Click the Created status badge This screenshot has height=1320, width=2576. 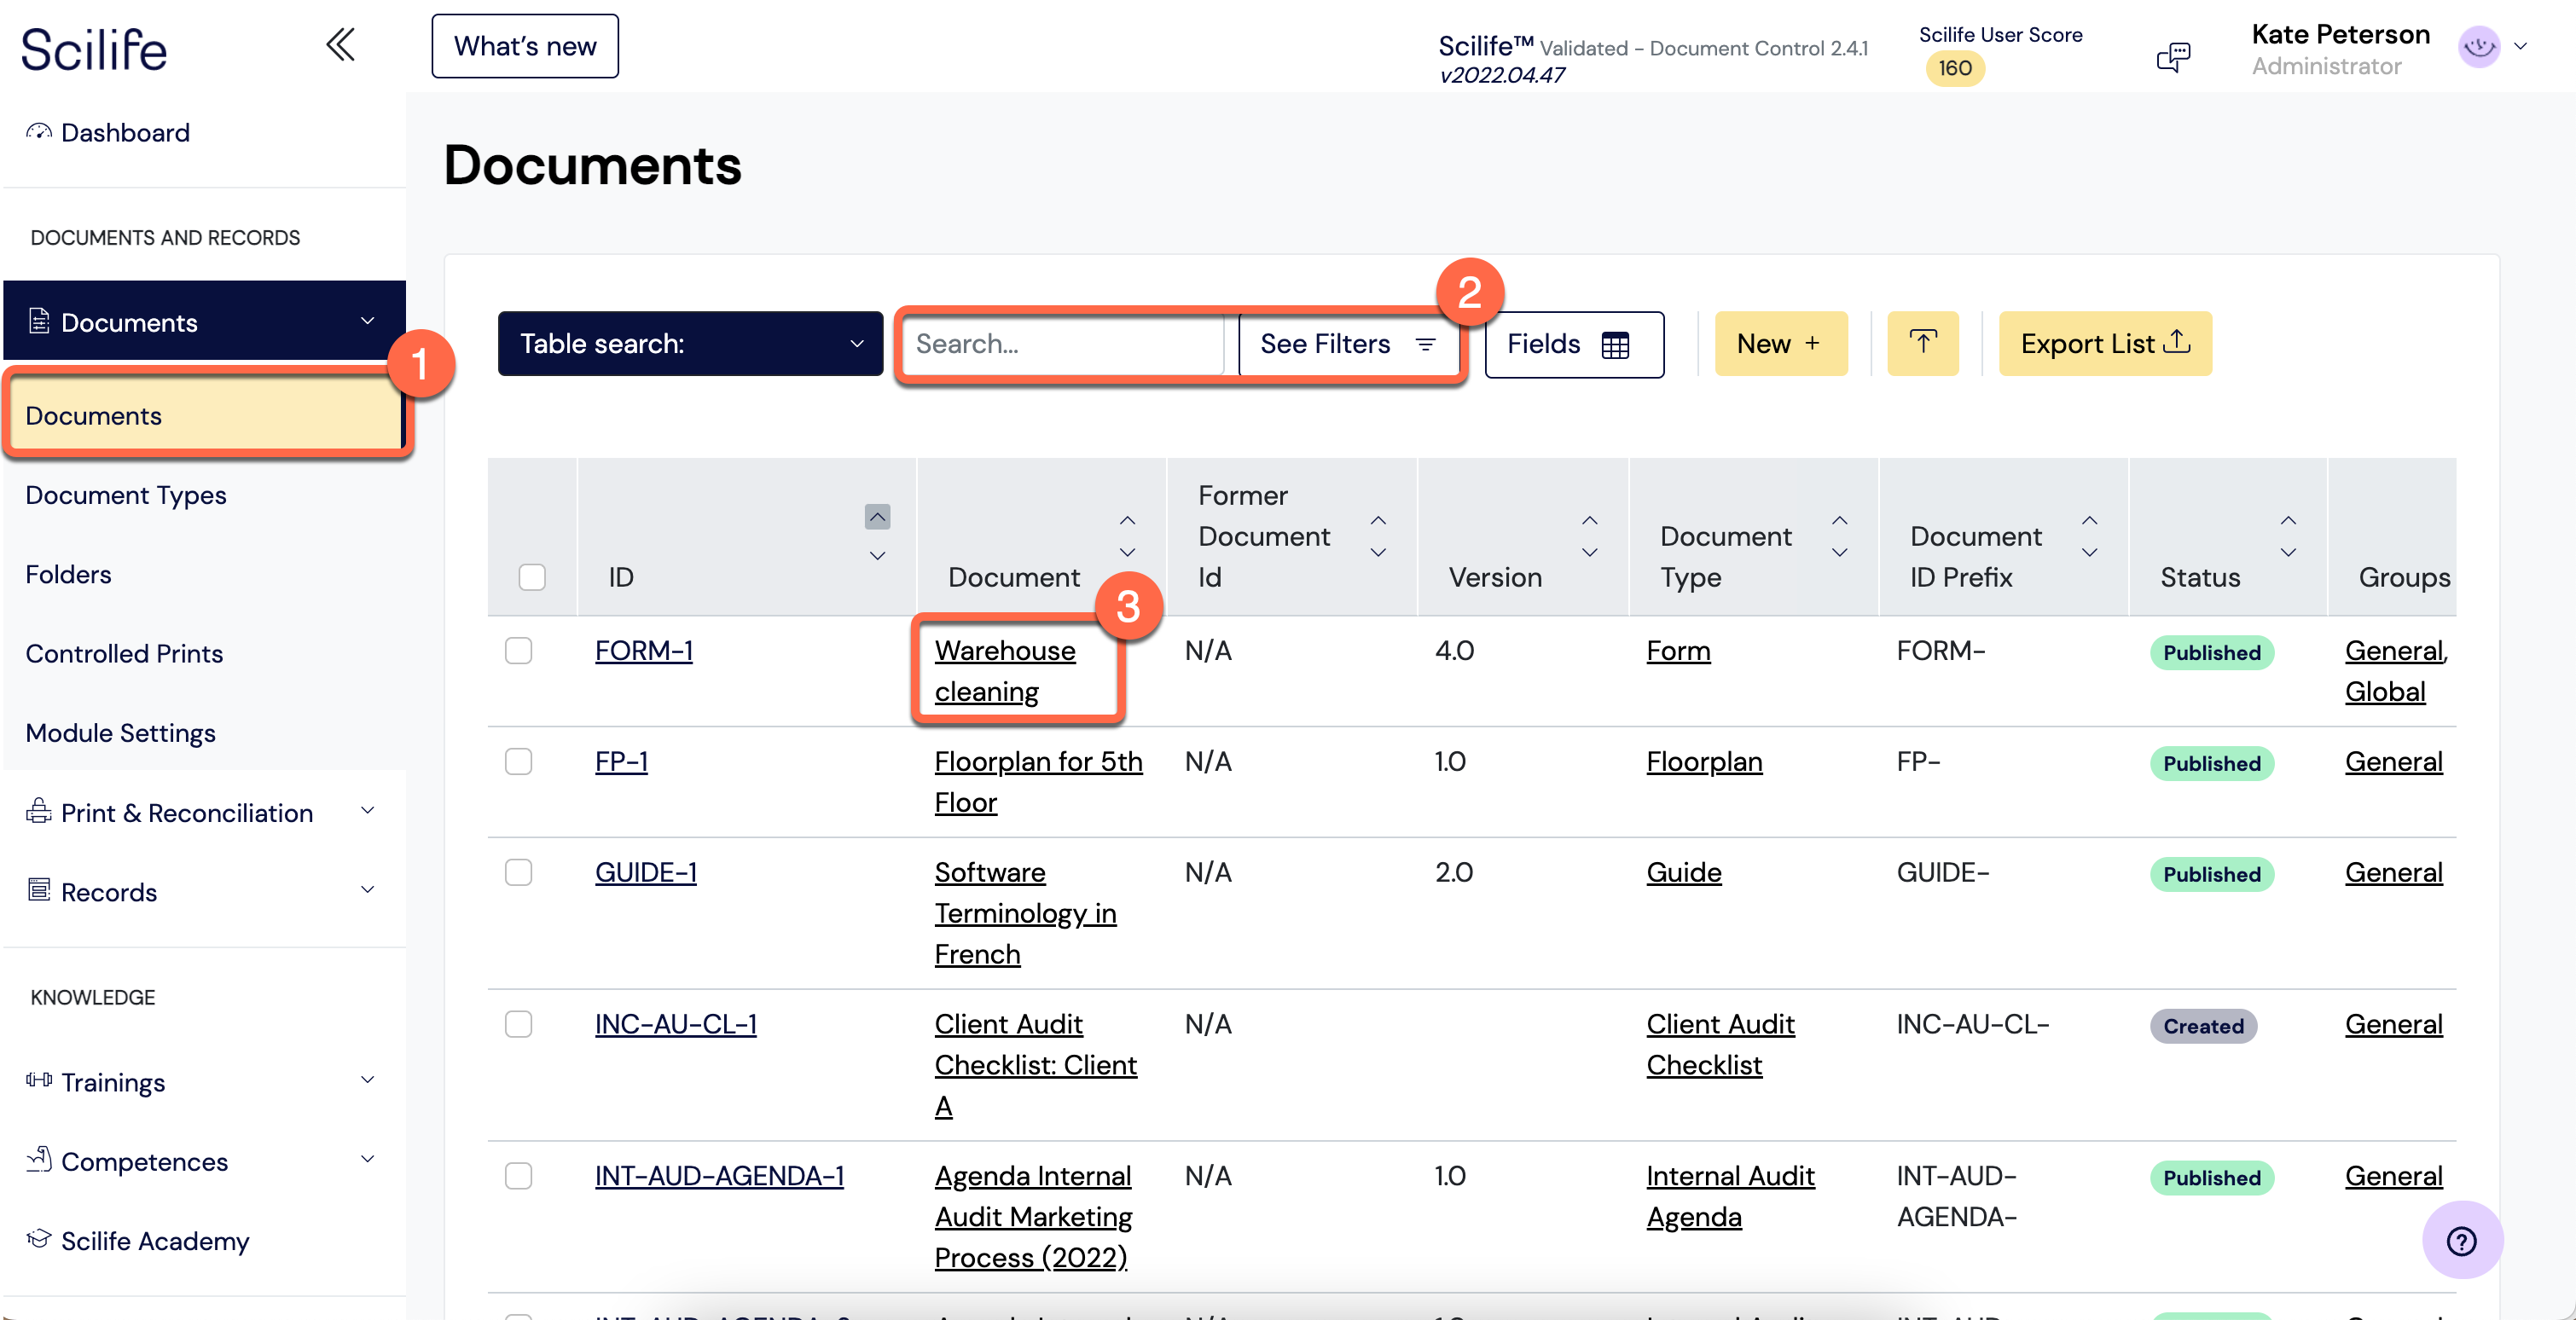click(x=2203, y=1026)
